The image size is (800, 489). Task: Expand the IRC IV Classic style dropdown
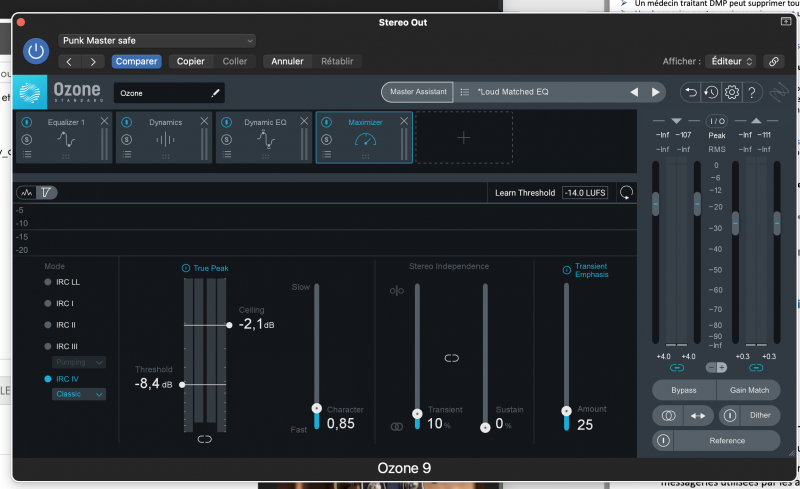point(79,395)
